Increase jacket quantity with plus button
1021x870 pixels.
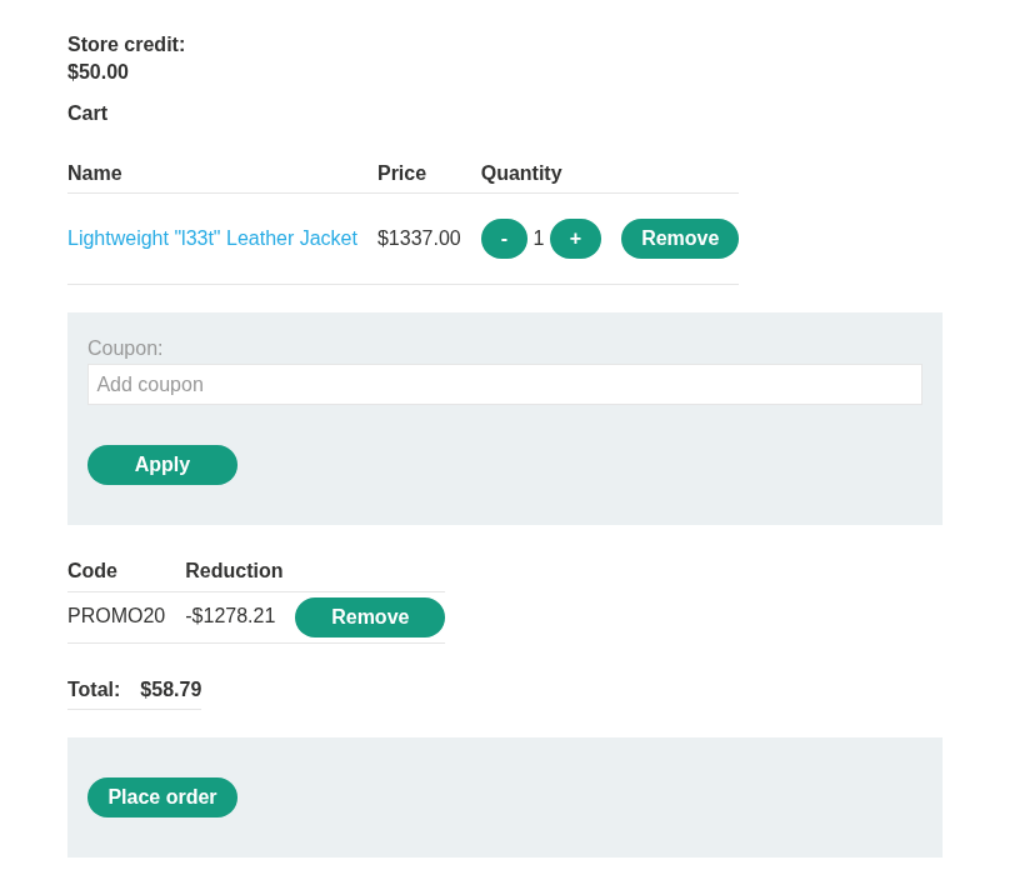tap(575, 239)
